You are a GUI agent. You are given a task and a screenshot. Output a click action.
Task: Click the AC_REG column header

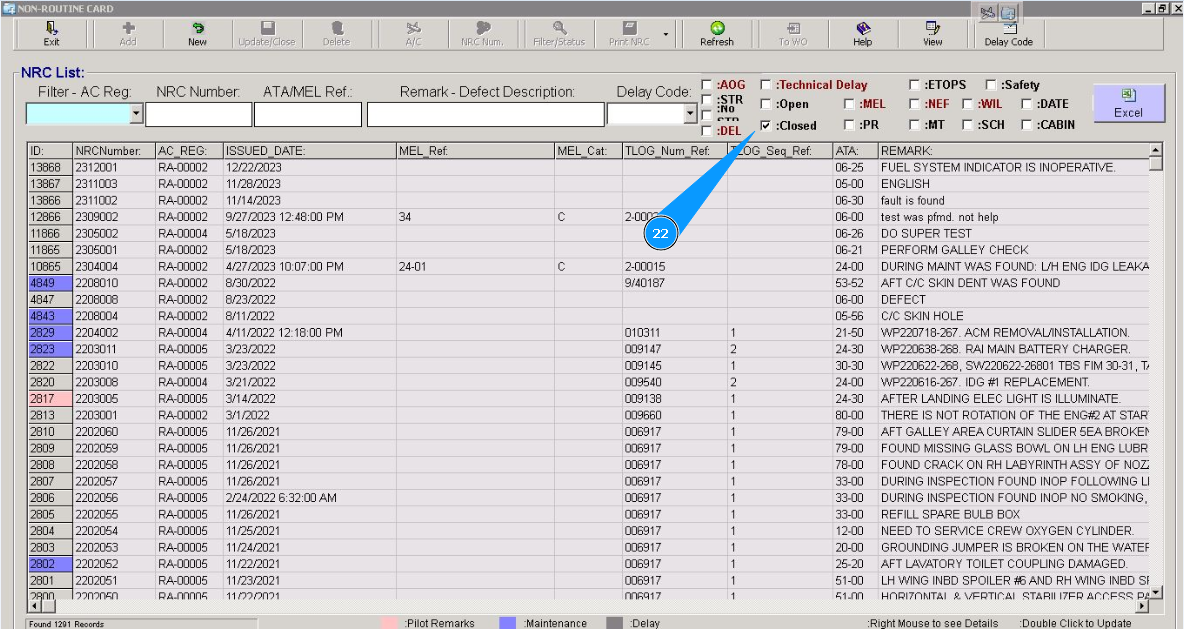pos(189,151)
